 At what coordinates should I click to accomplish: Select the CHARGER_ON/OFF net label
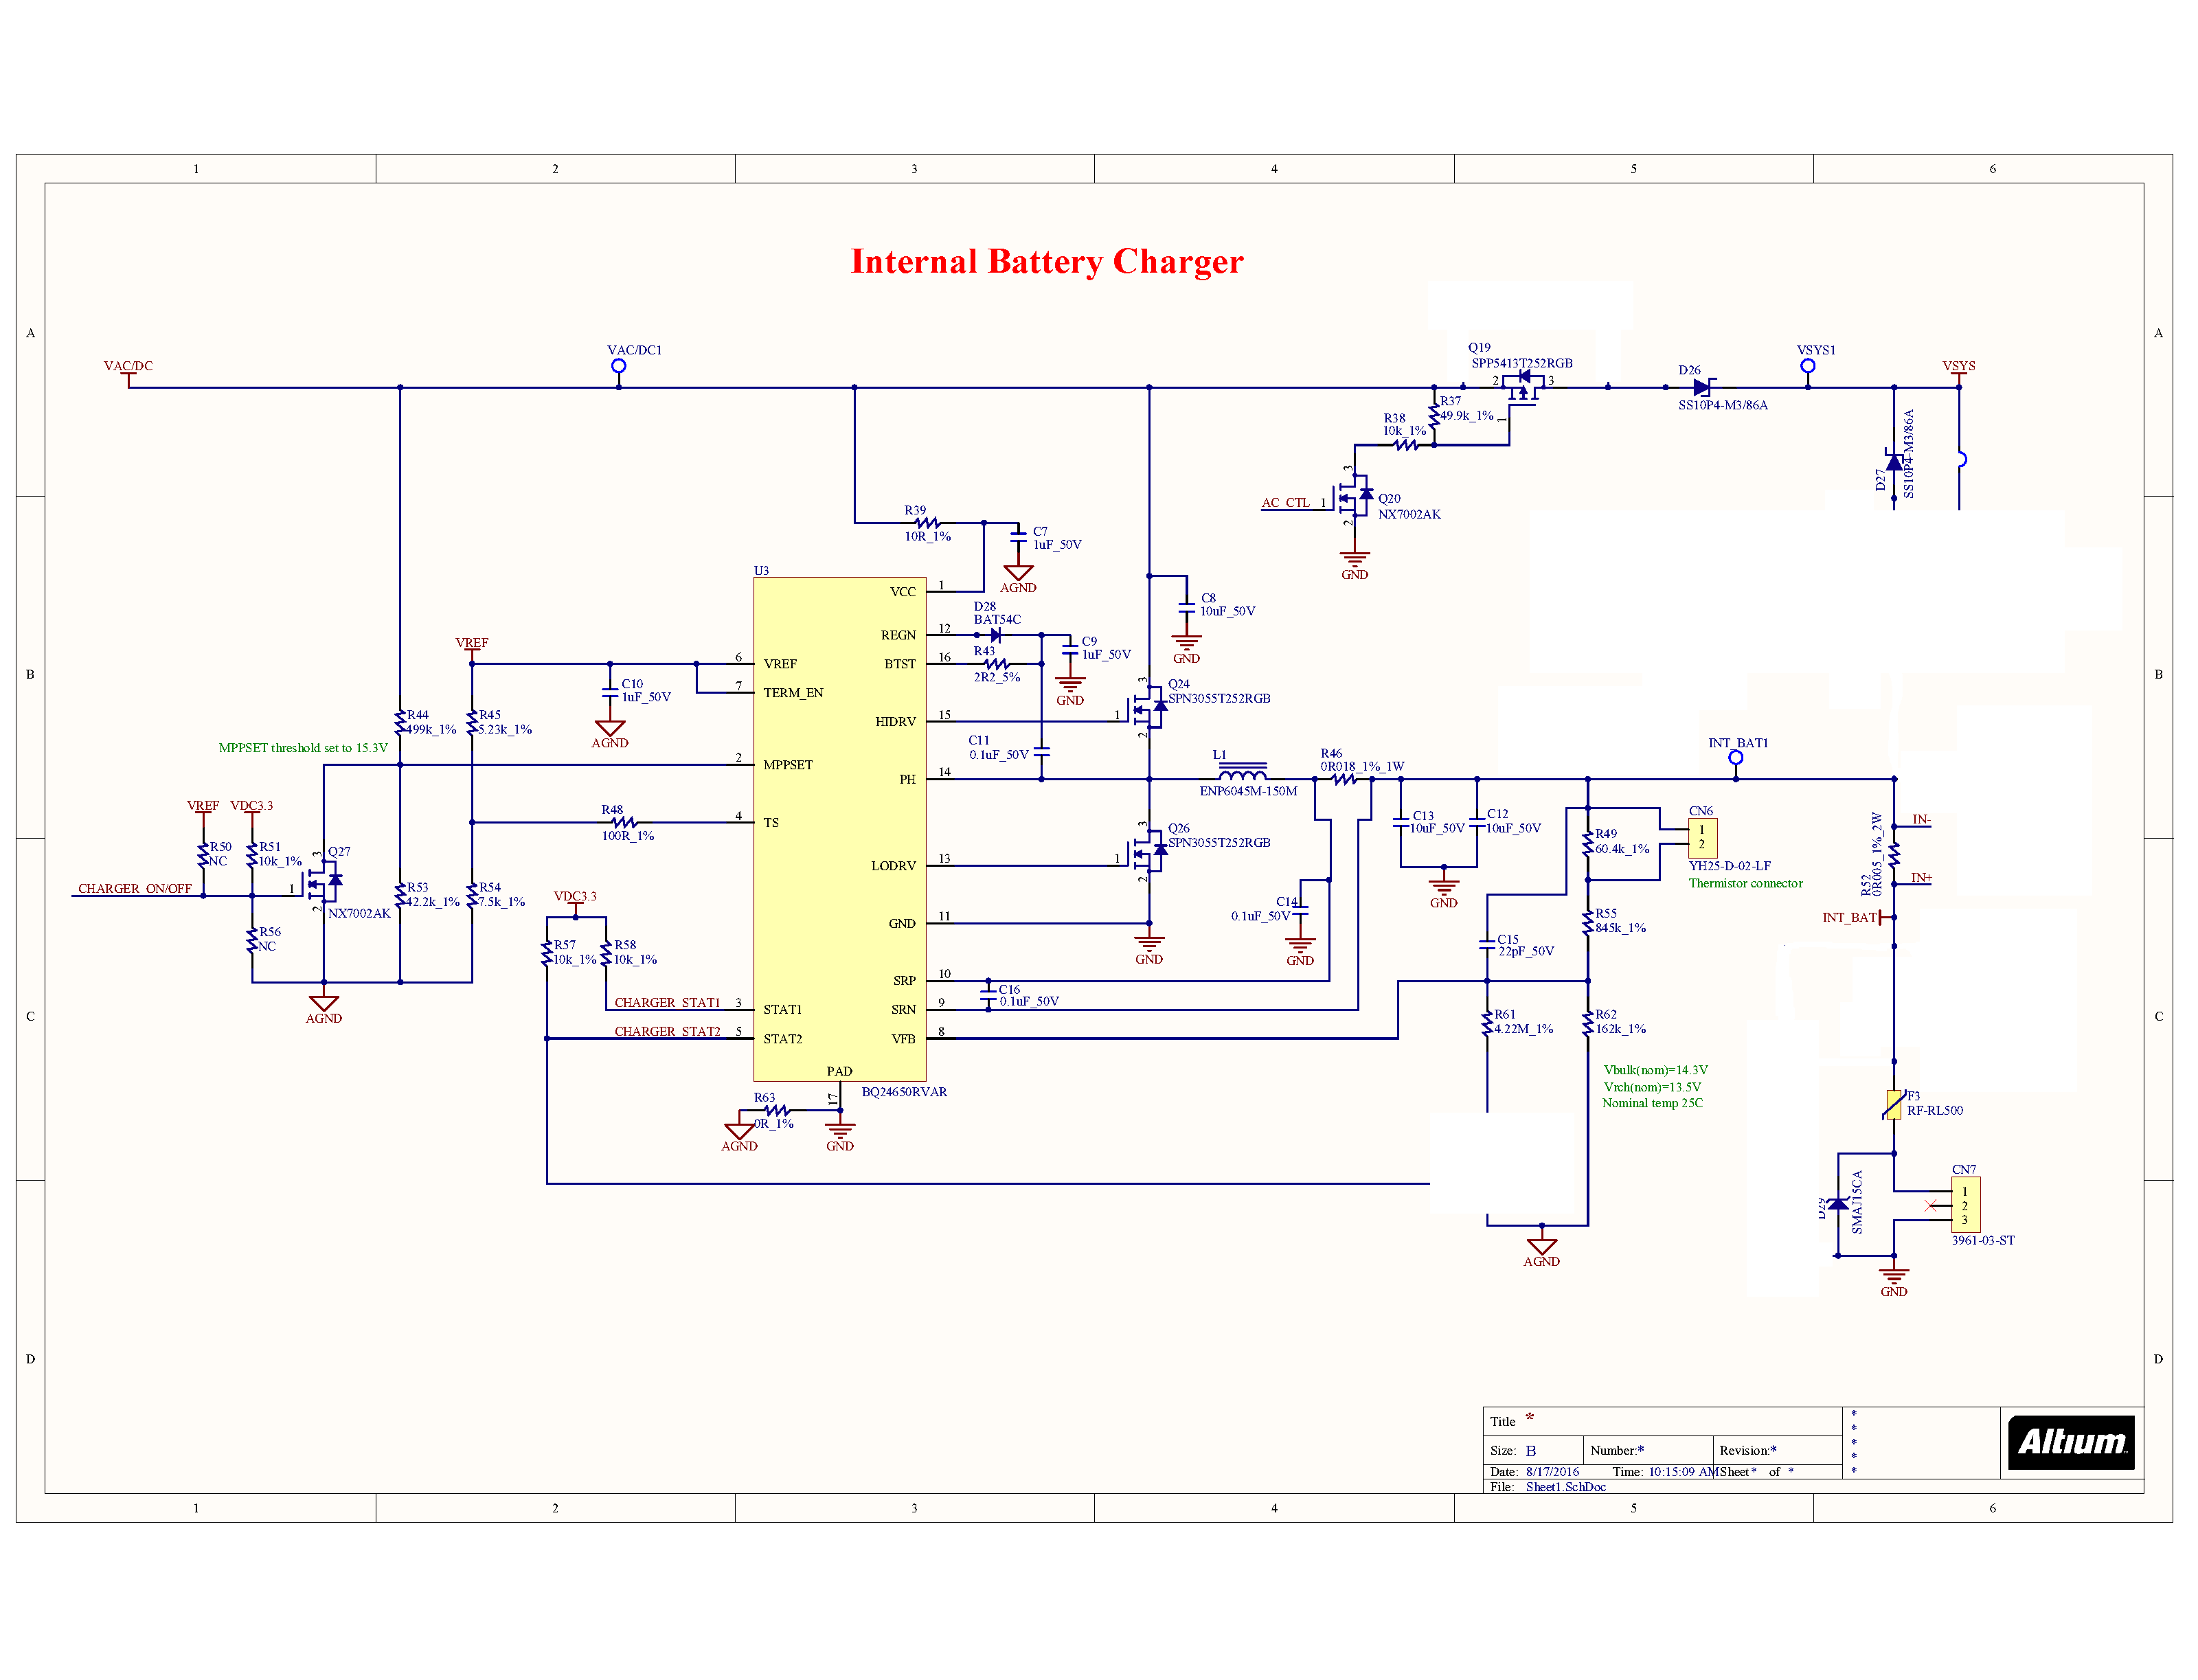tap(135, 889)
